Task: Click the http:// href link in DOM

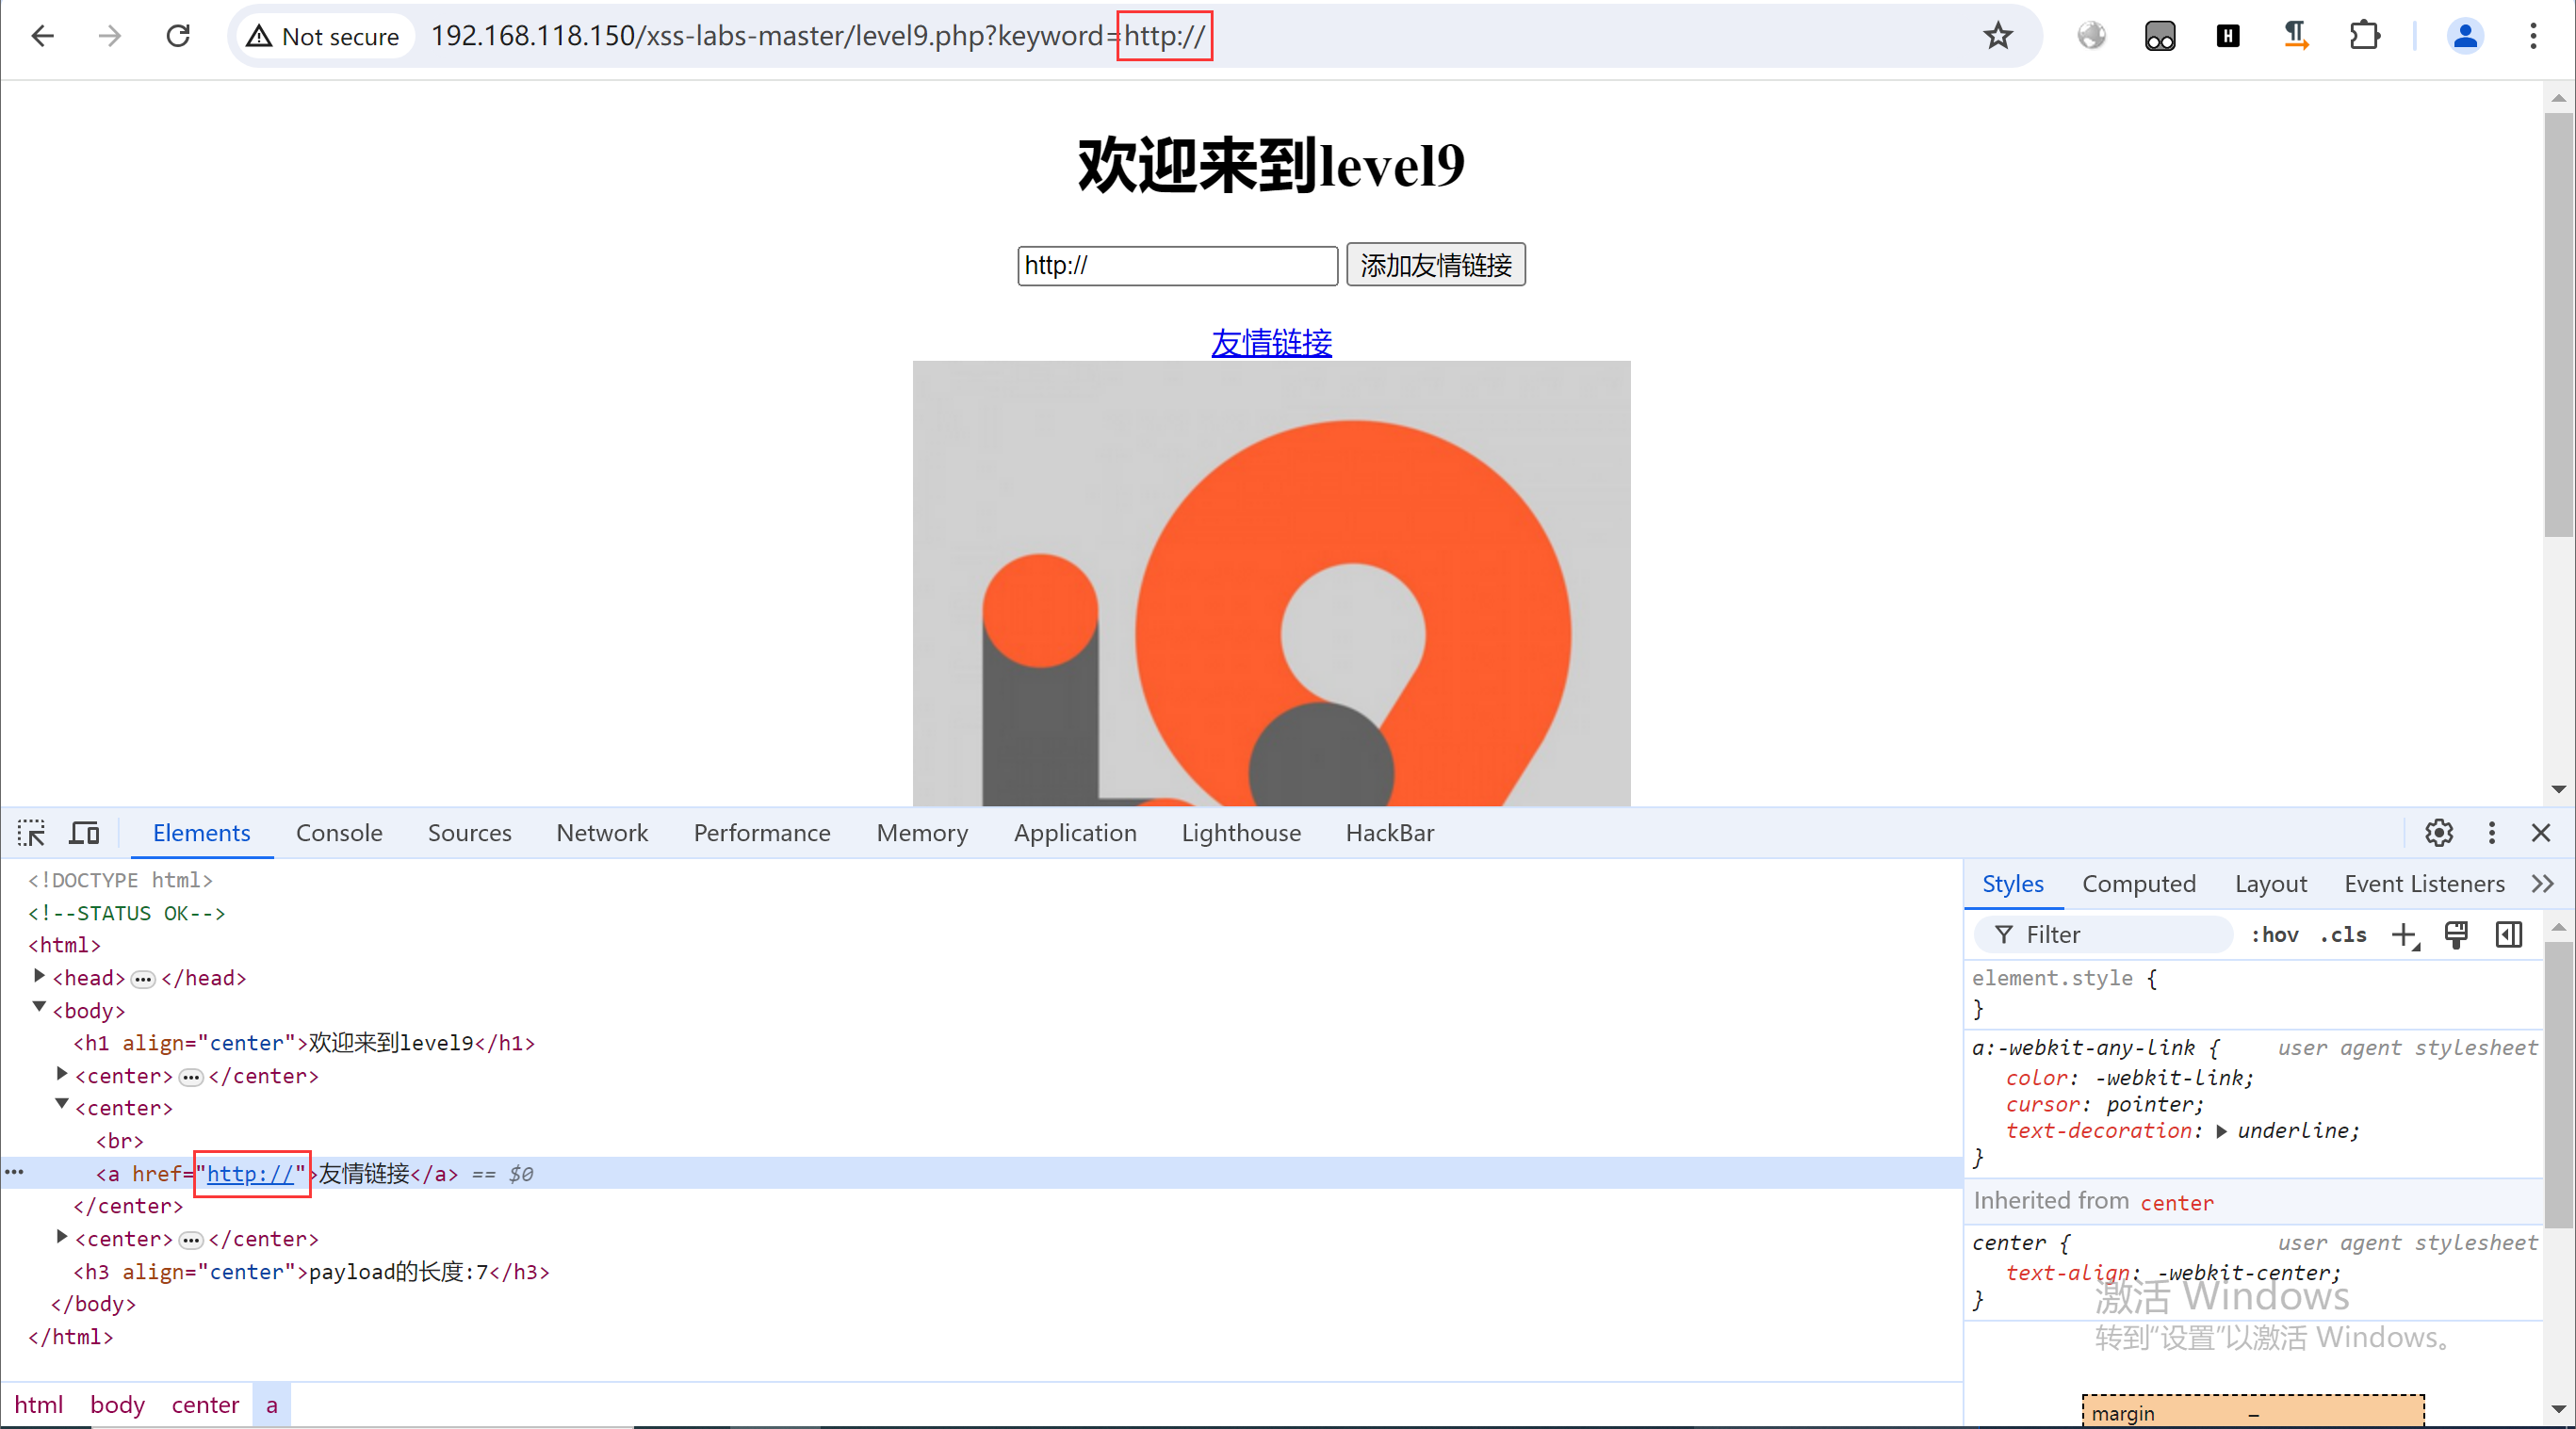Action: 250,1174
